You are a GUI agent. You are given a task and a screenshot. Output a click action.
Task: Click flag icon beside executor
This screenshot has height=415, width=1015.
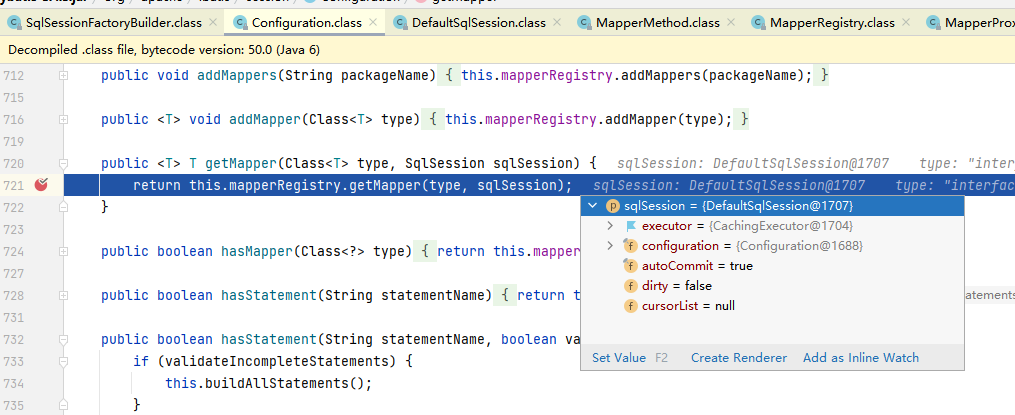click(631, 226)
